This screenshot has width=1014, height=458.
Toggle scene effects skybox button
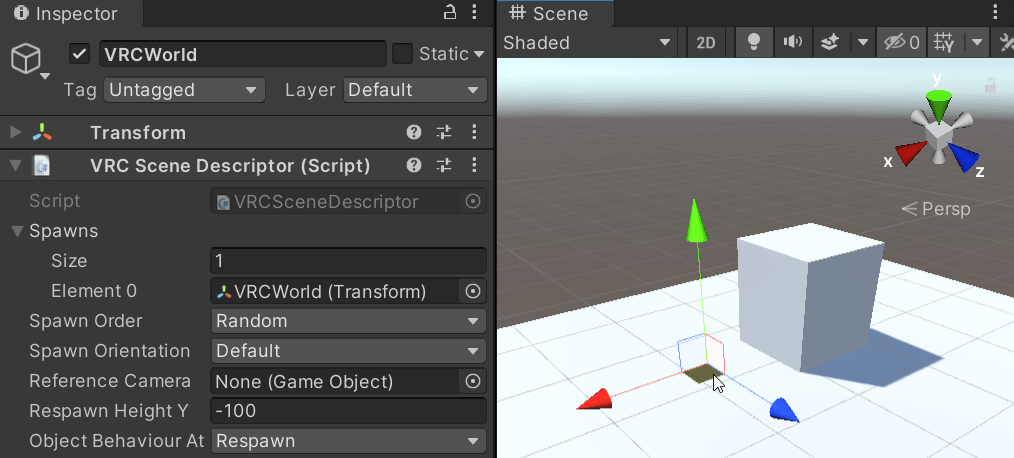point(830,43)
